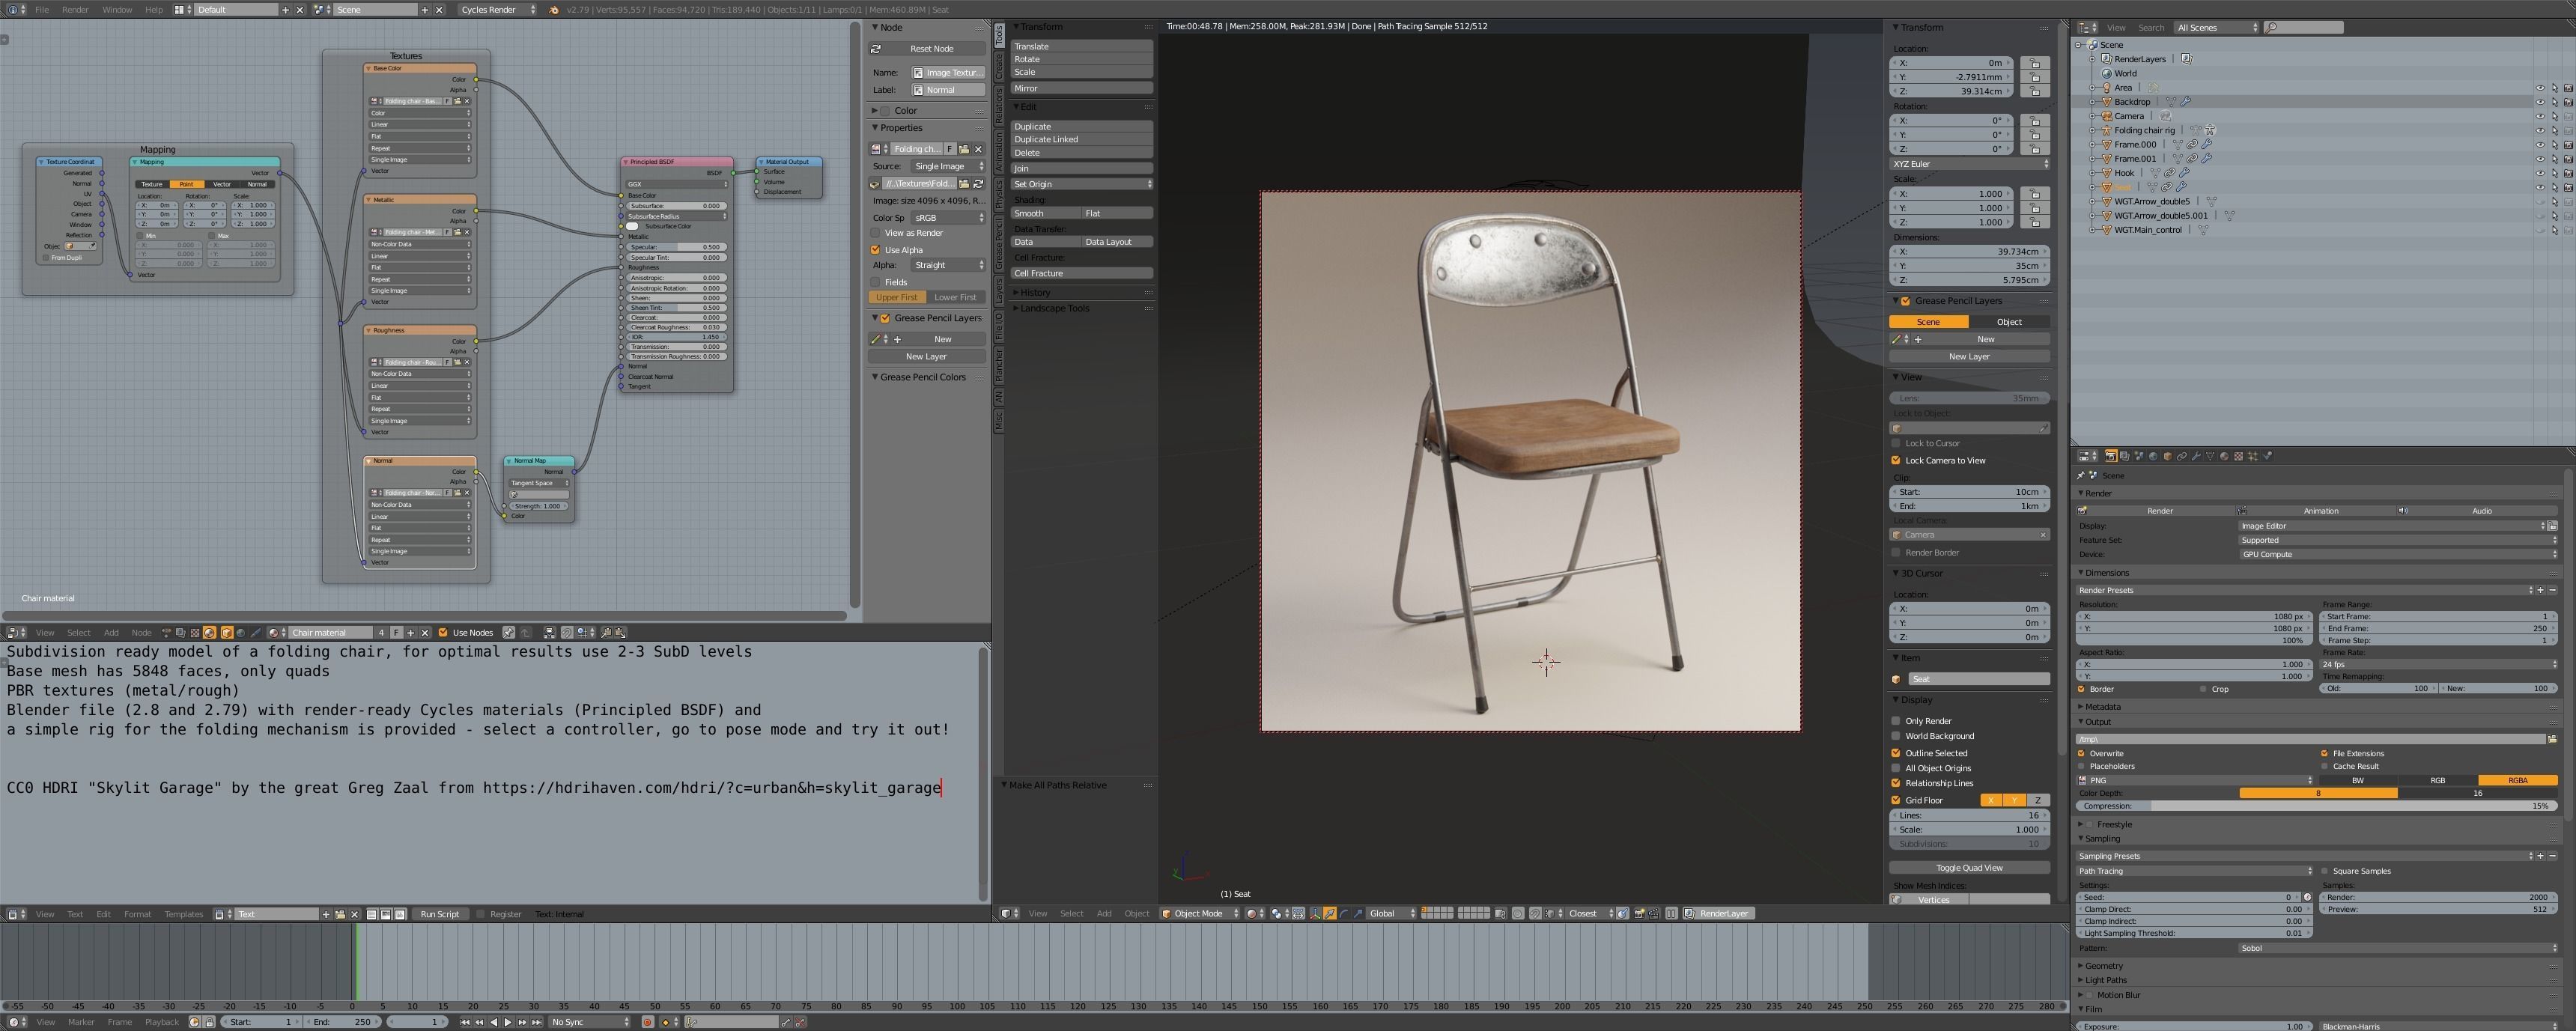The width and height of the screenshot is (2576, 1031).
Task: Open the Playback menu in the timeline
Action: (x=162, y=1022)
